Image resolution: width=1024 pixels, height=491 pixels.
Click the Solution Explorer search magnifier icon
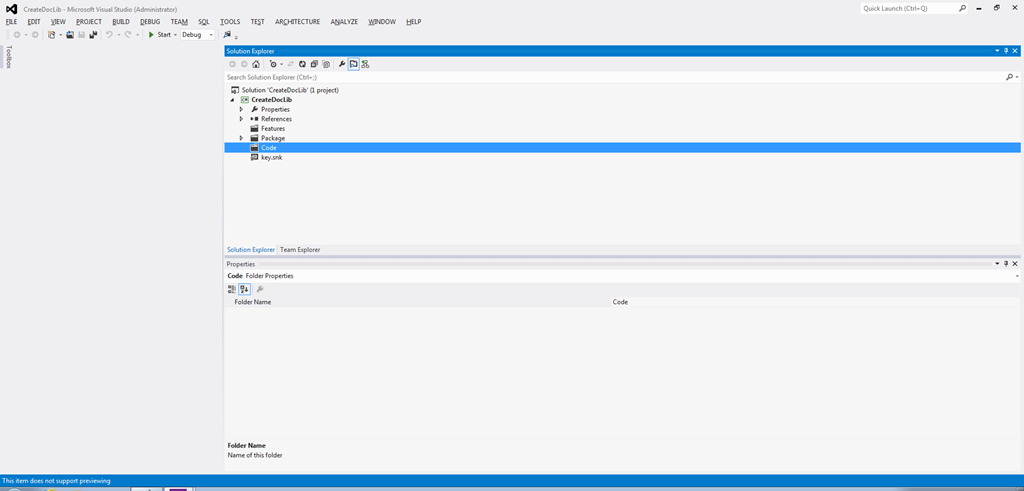[1009, 77]
